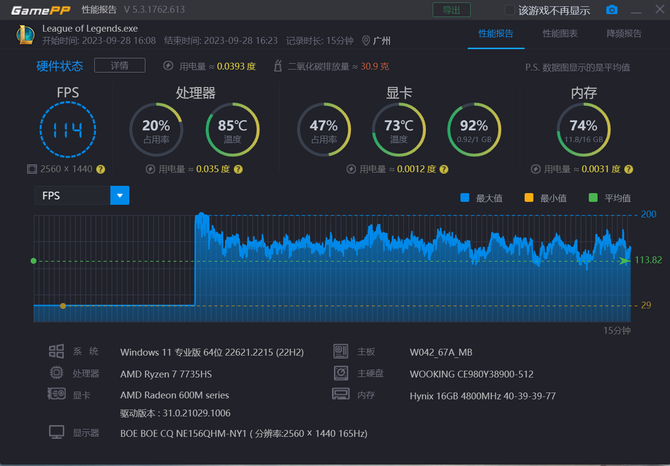Switch to 性能报告 tab
The height and width of the screenshot is (466, 670).
click(496, 33)
